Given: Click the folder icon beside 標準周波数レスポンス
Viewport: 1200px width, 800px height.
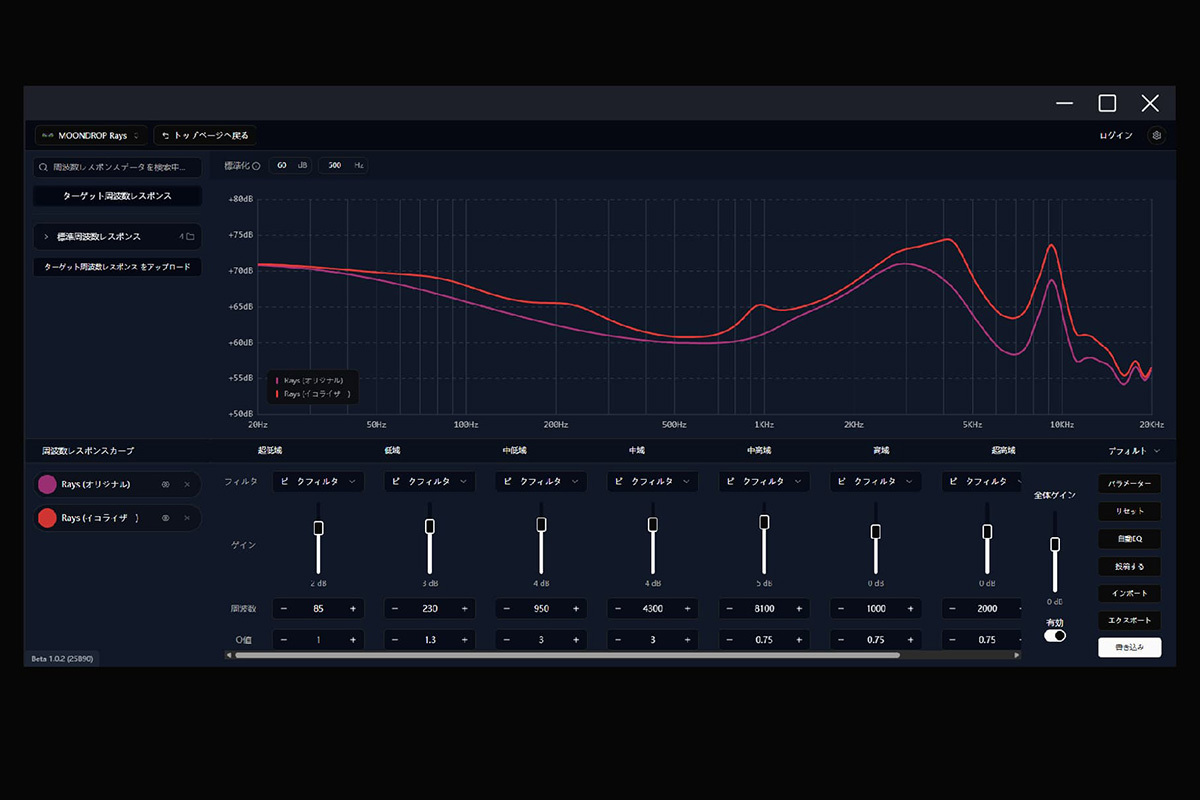Looking at the screenshot, I should 190,237.
